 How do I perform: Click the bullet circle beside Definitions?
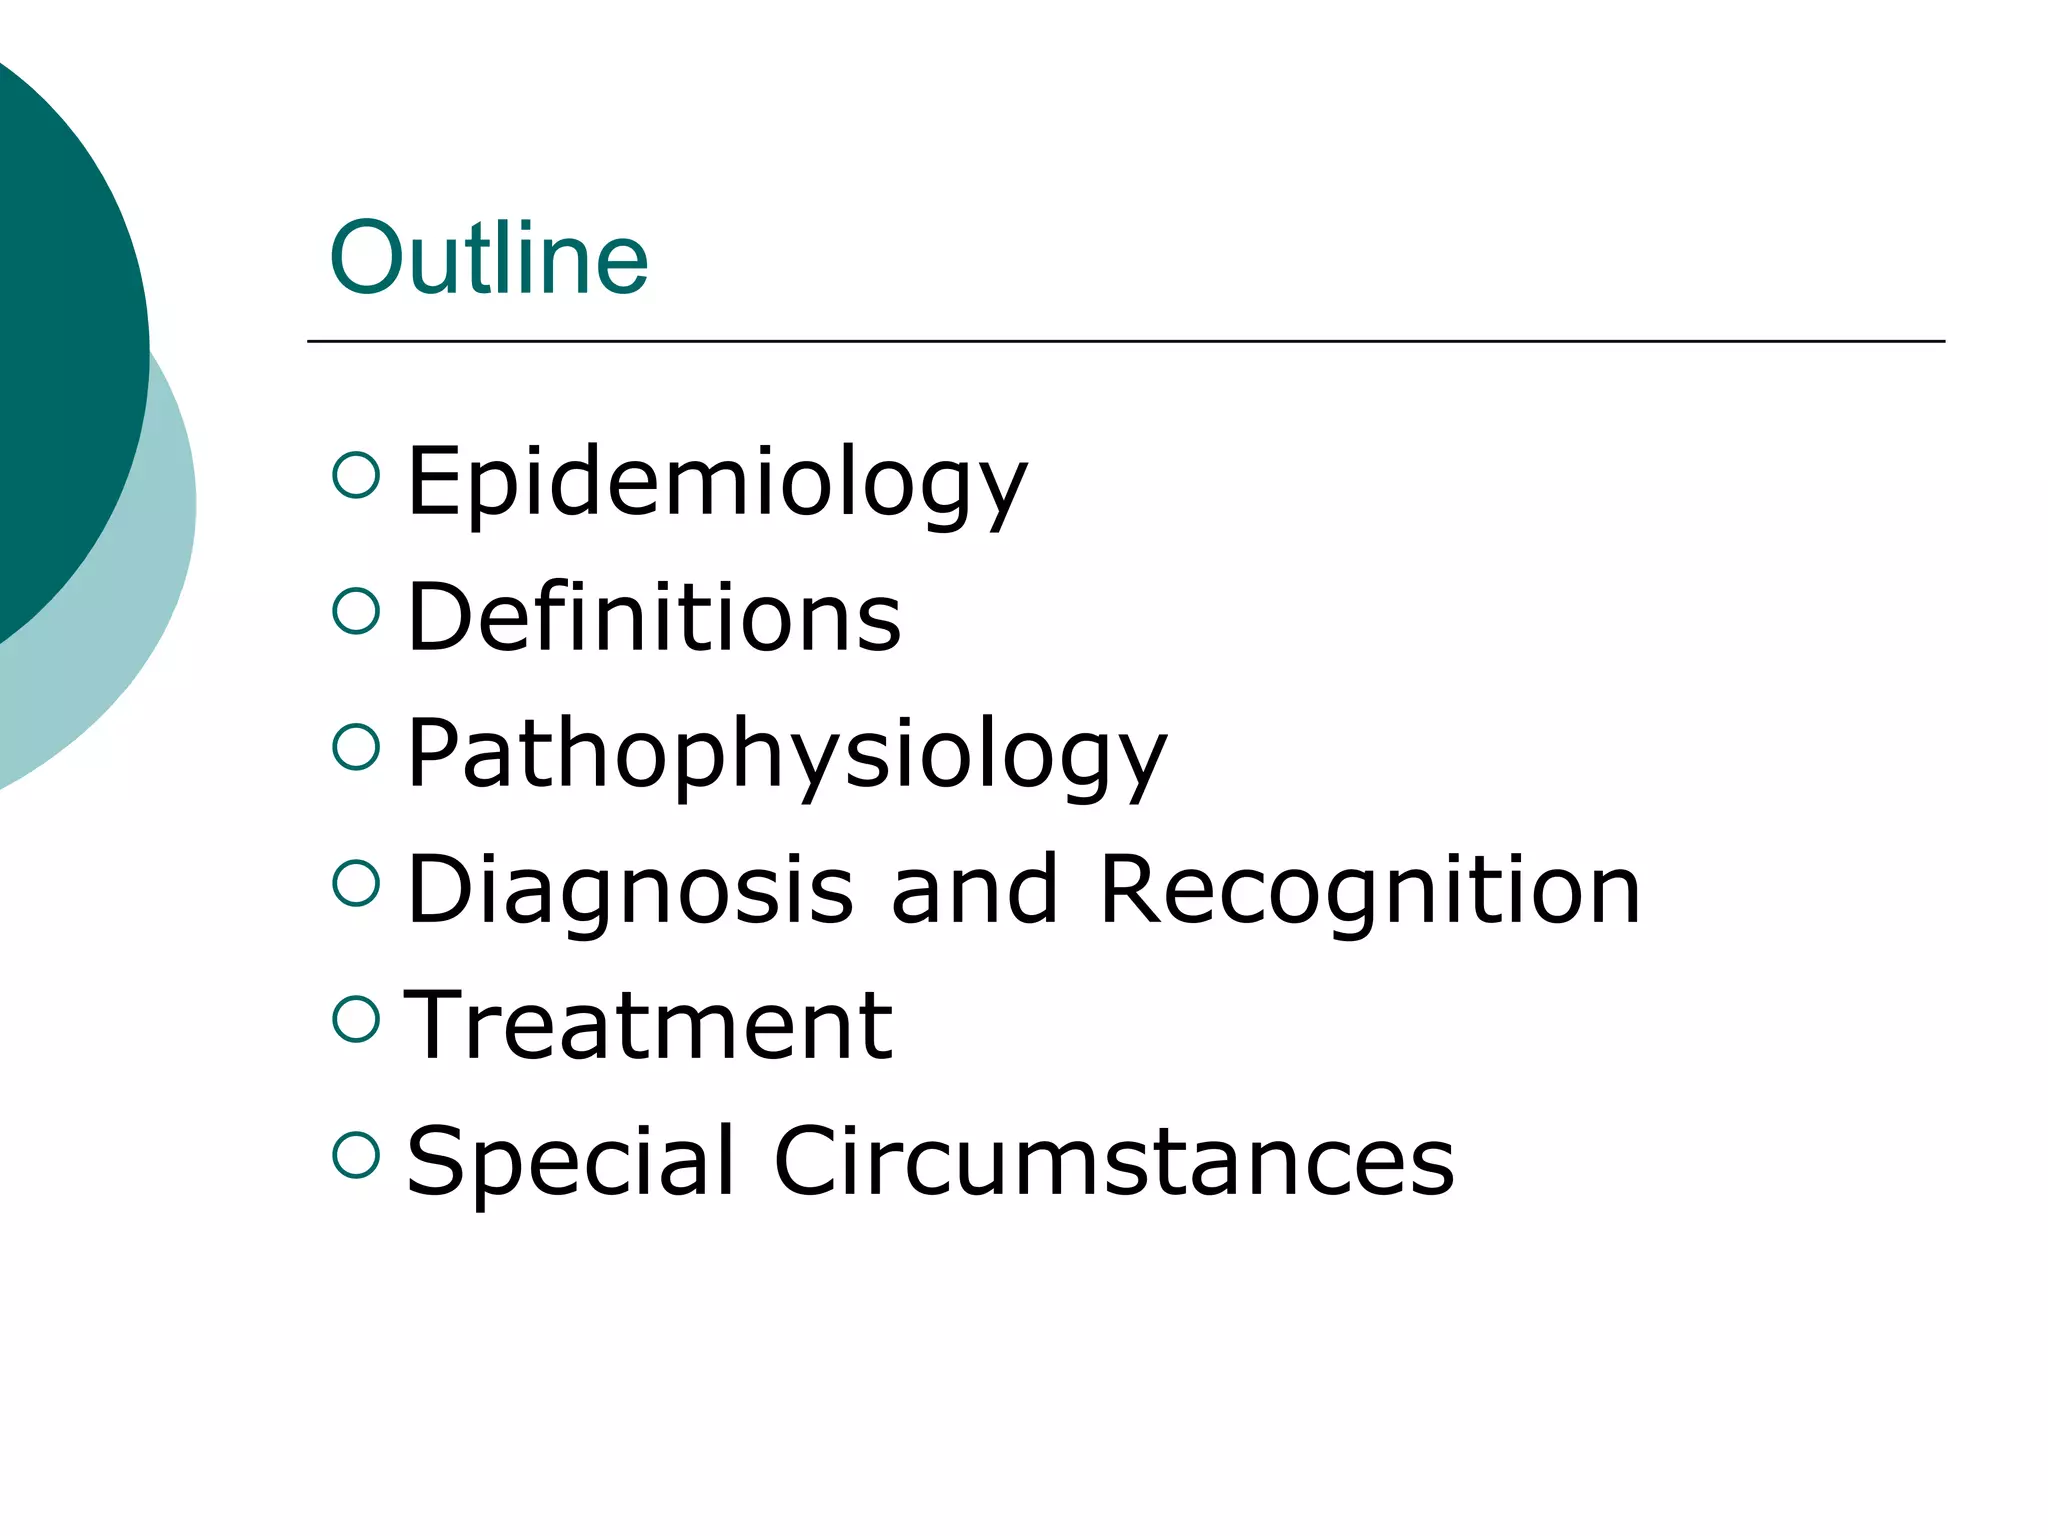tap(356, 611)
